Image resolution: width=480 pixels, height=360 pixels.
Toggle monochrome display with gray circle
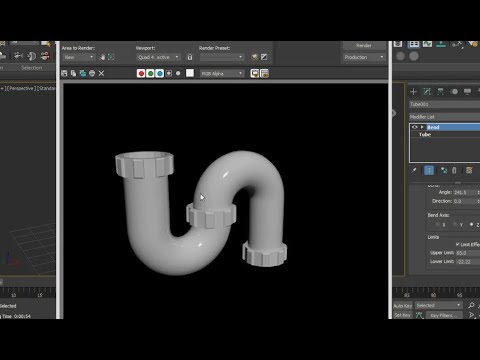[x=178, y=73]
